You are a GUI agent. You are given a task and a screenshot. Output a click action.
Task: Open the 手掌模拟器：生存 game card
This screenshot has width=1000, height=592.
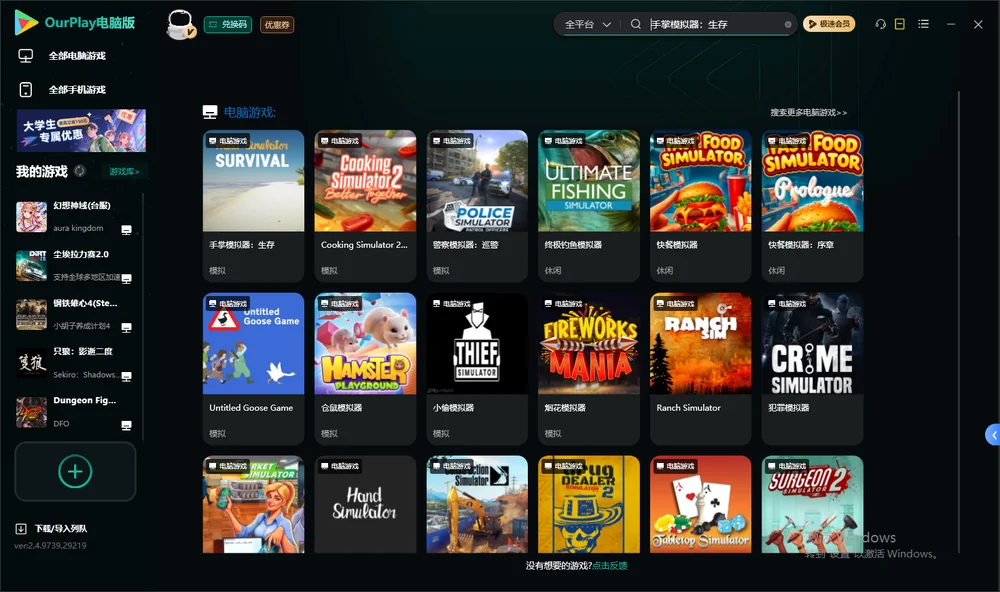(253, 205)
